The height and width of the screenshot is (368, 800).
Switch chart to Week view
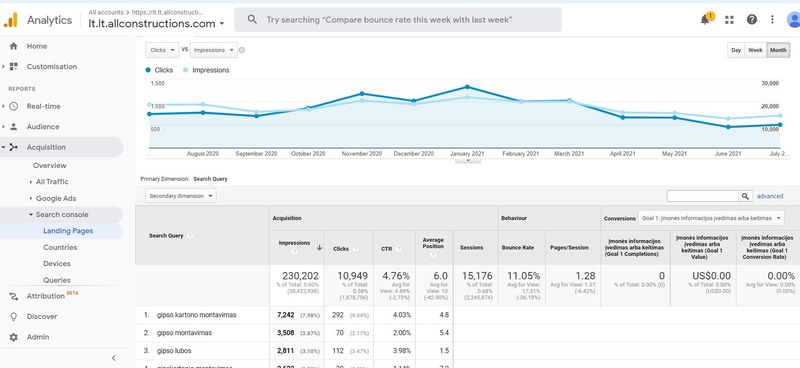pyautogui.click(x=755, y=50)
